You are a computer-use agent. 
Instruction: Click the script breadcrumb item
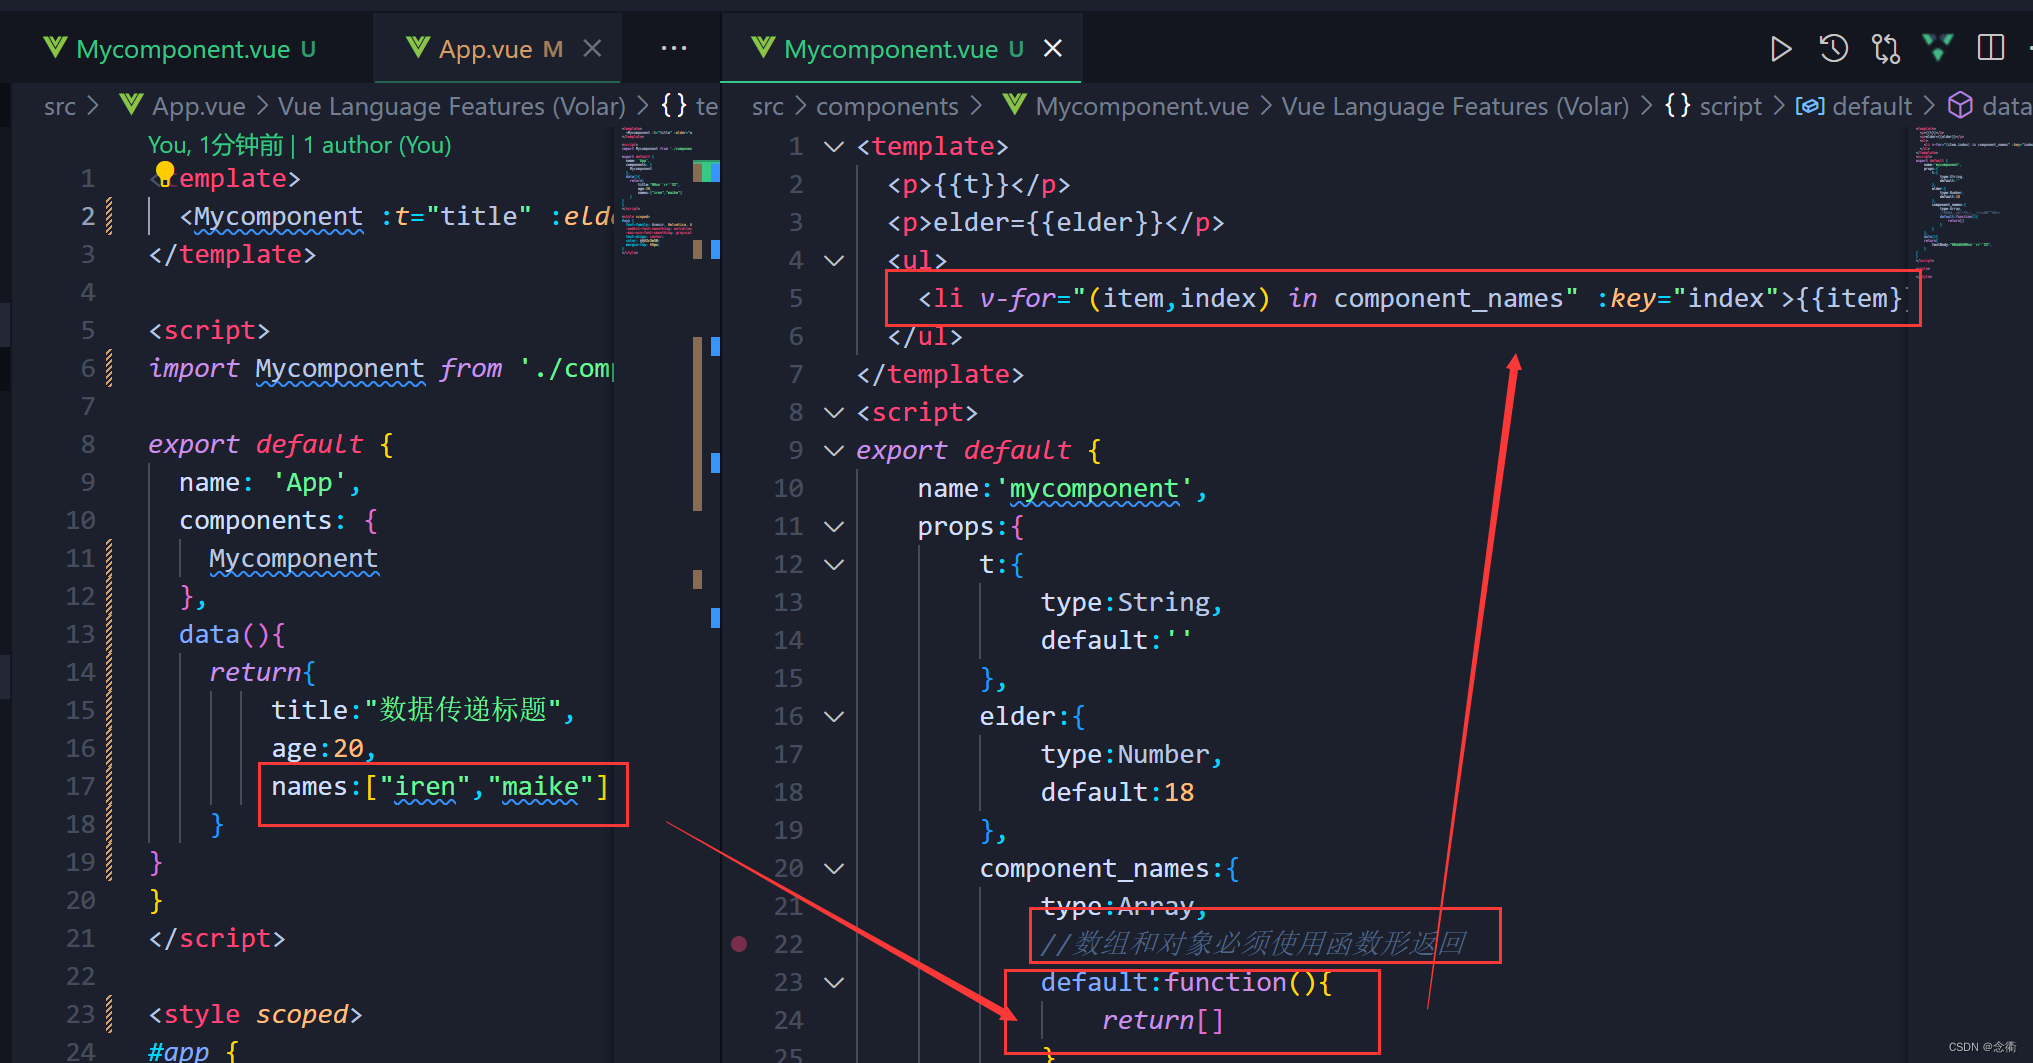coord(1731,106)
